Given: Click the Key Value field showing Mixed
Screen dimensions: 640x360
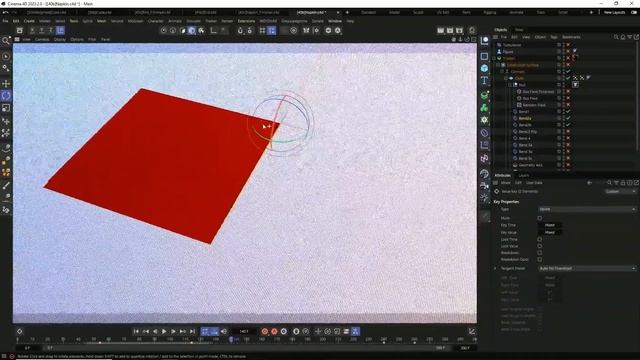Looking at the screenshot, I should click(x=550, y=232).
